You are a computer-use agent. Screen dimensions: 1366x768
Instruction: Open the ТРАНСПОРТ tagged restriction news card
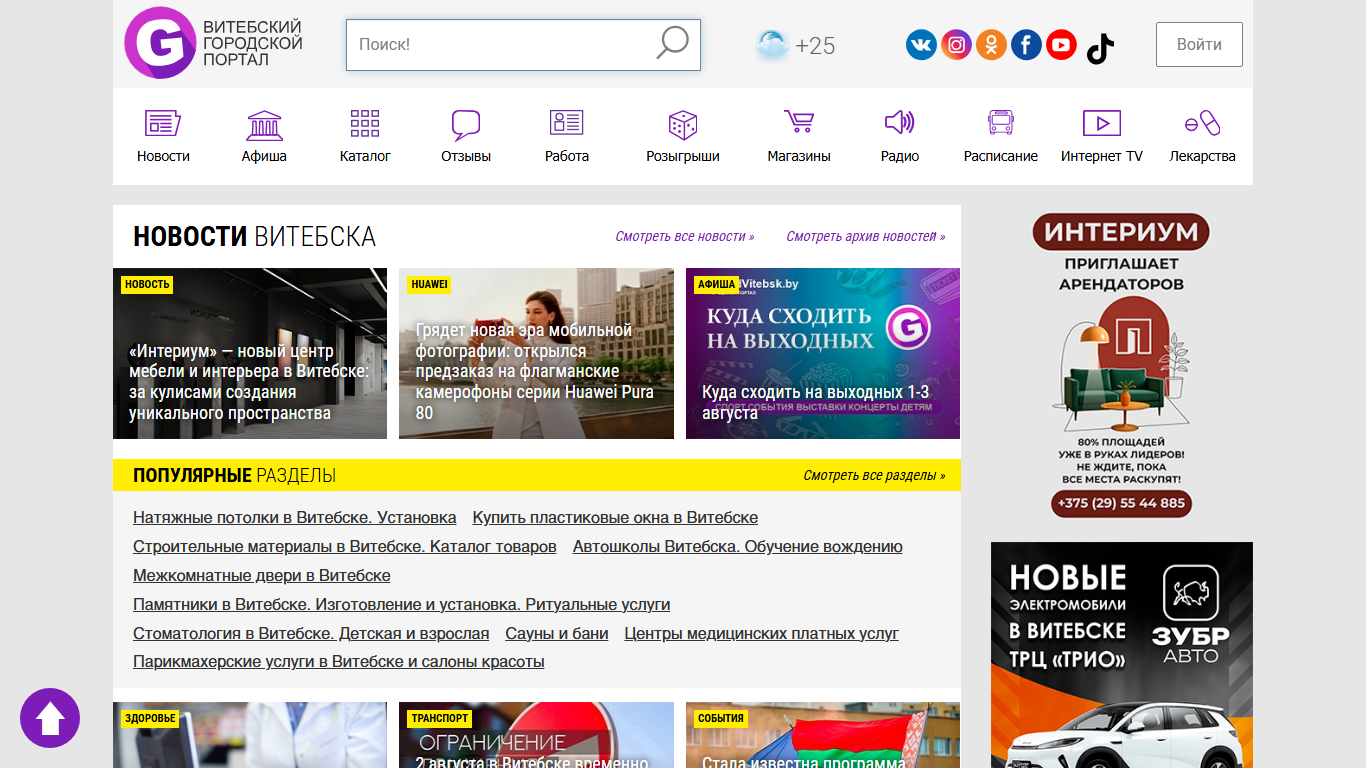point(536,735)
